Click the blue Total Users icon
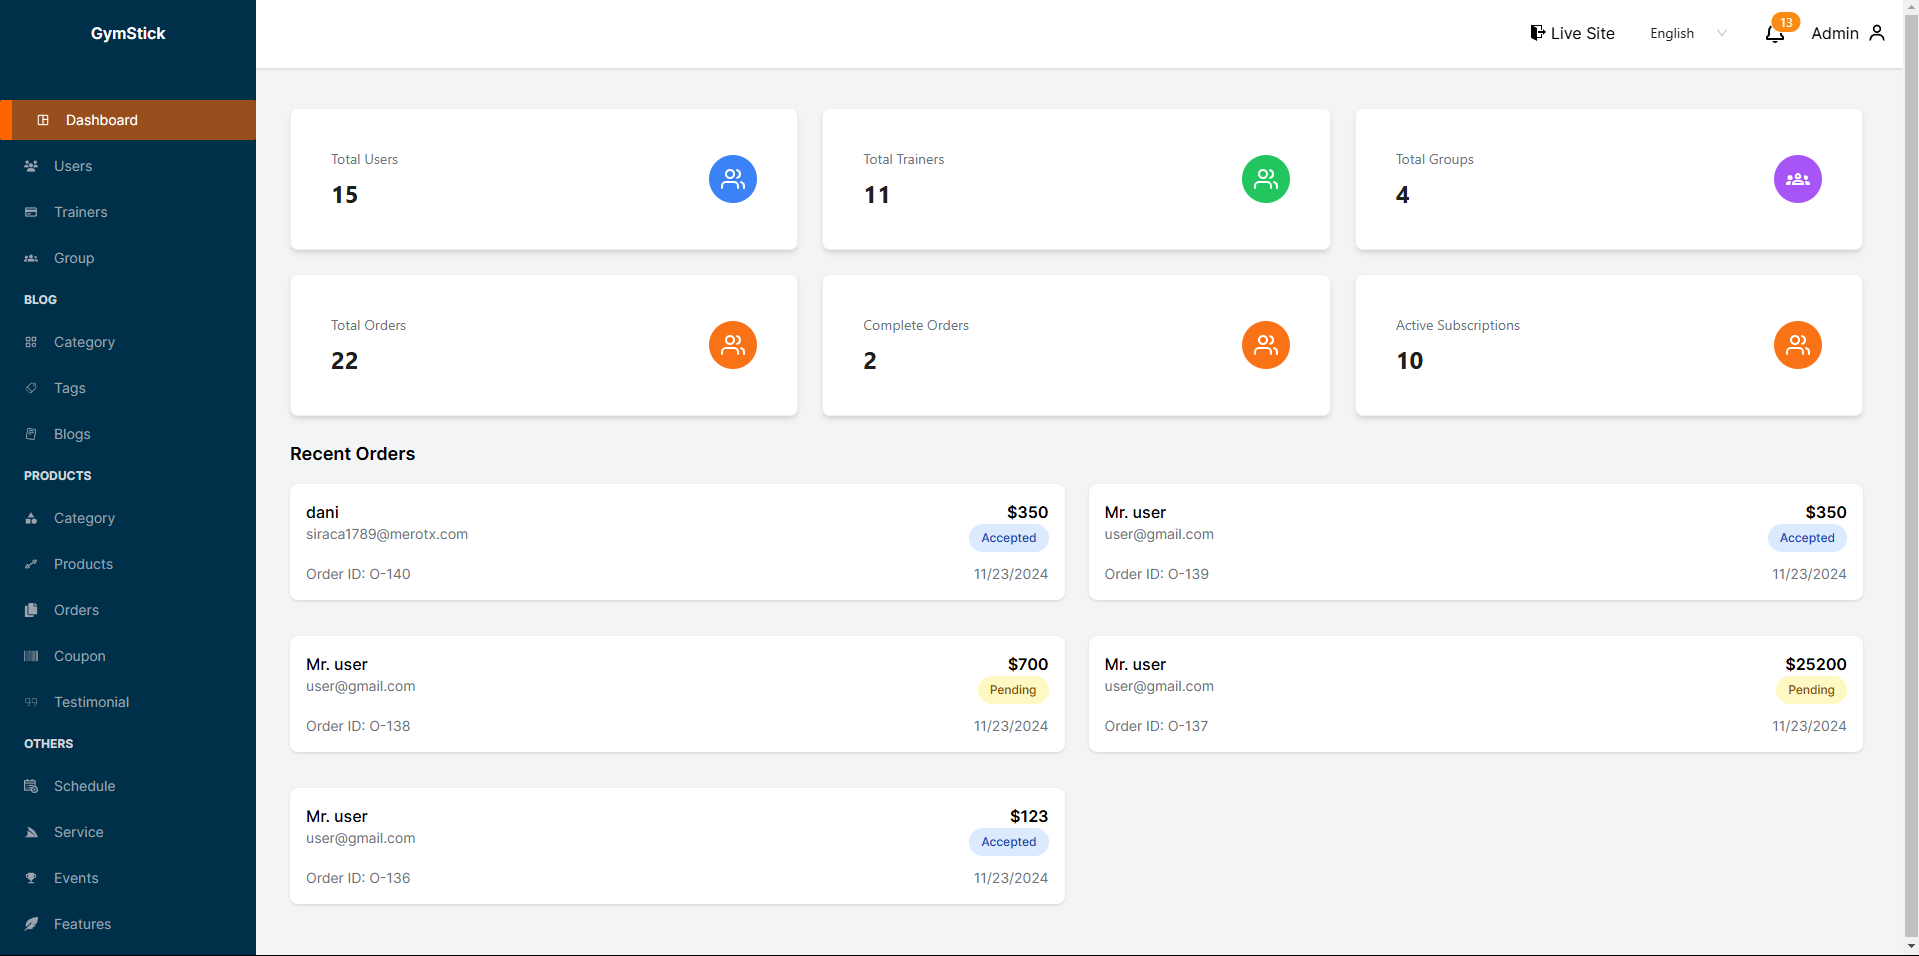This screenshot has height=956, width=1919. coord(733,179)
